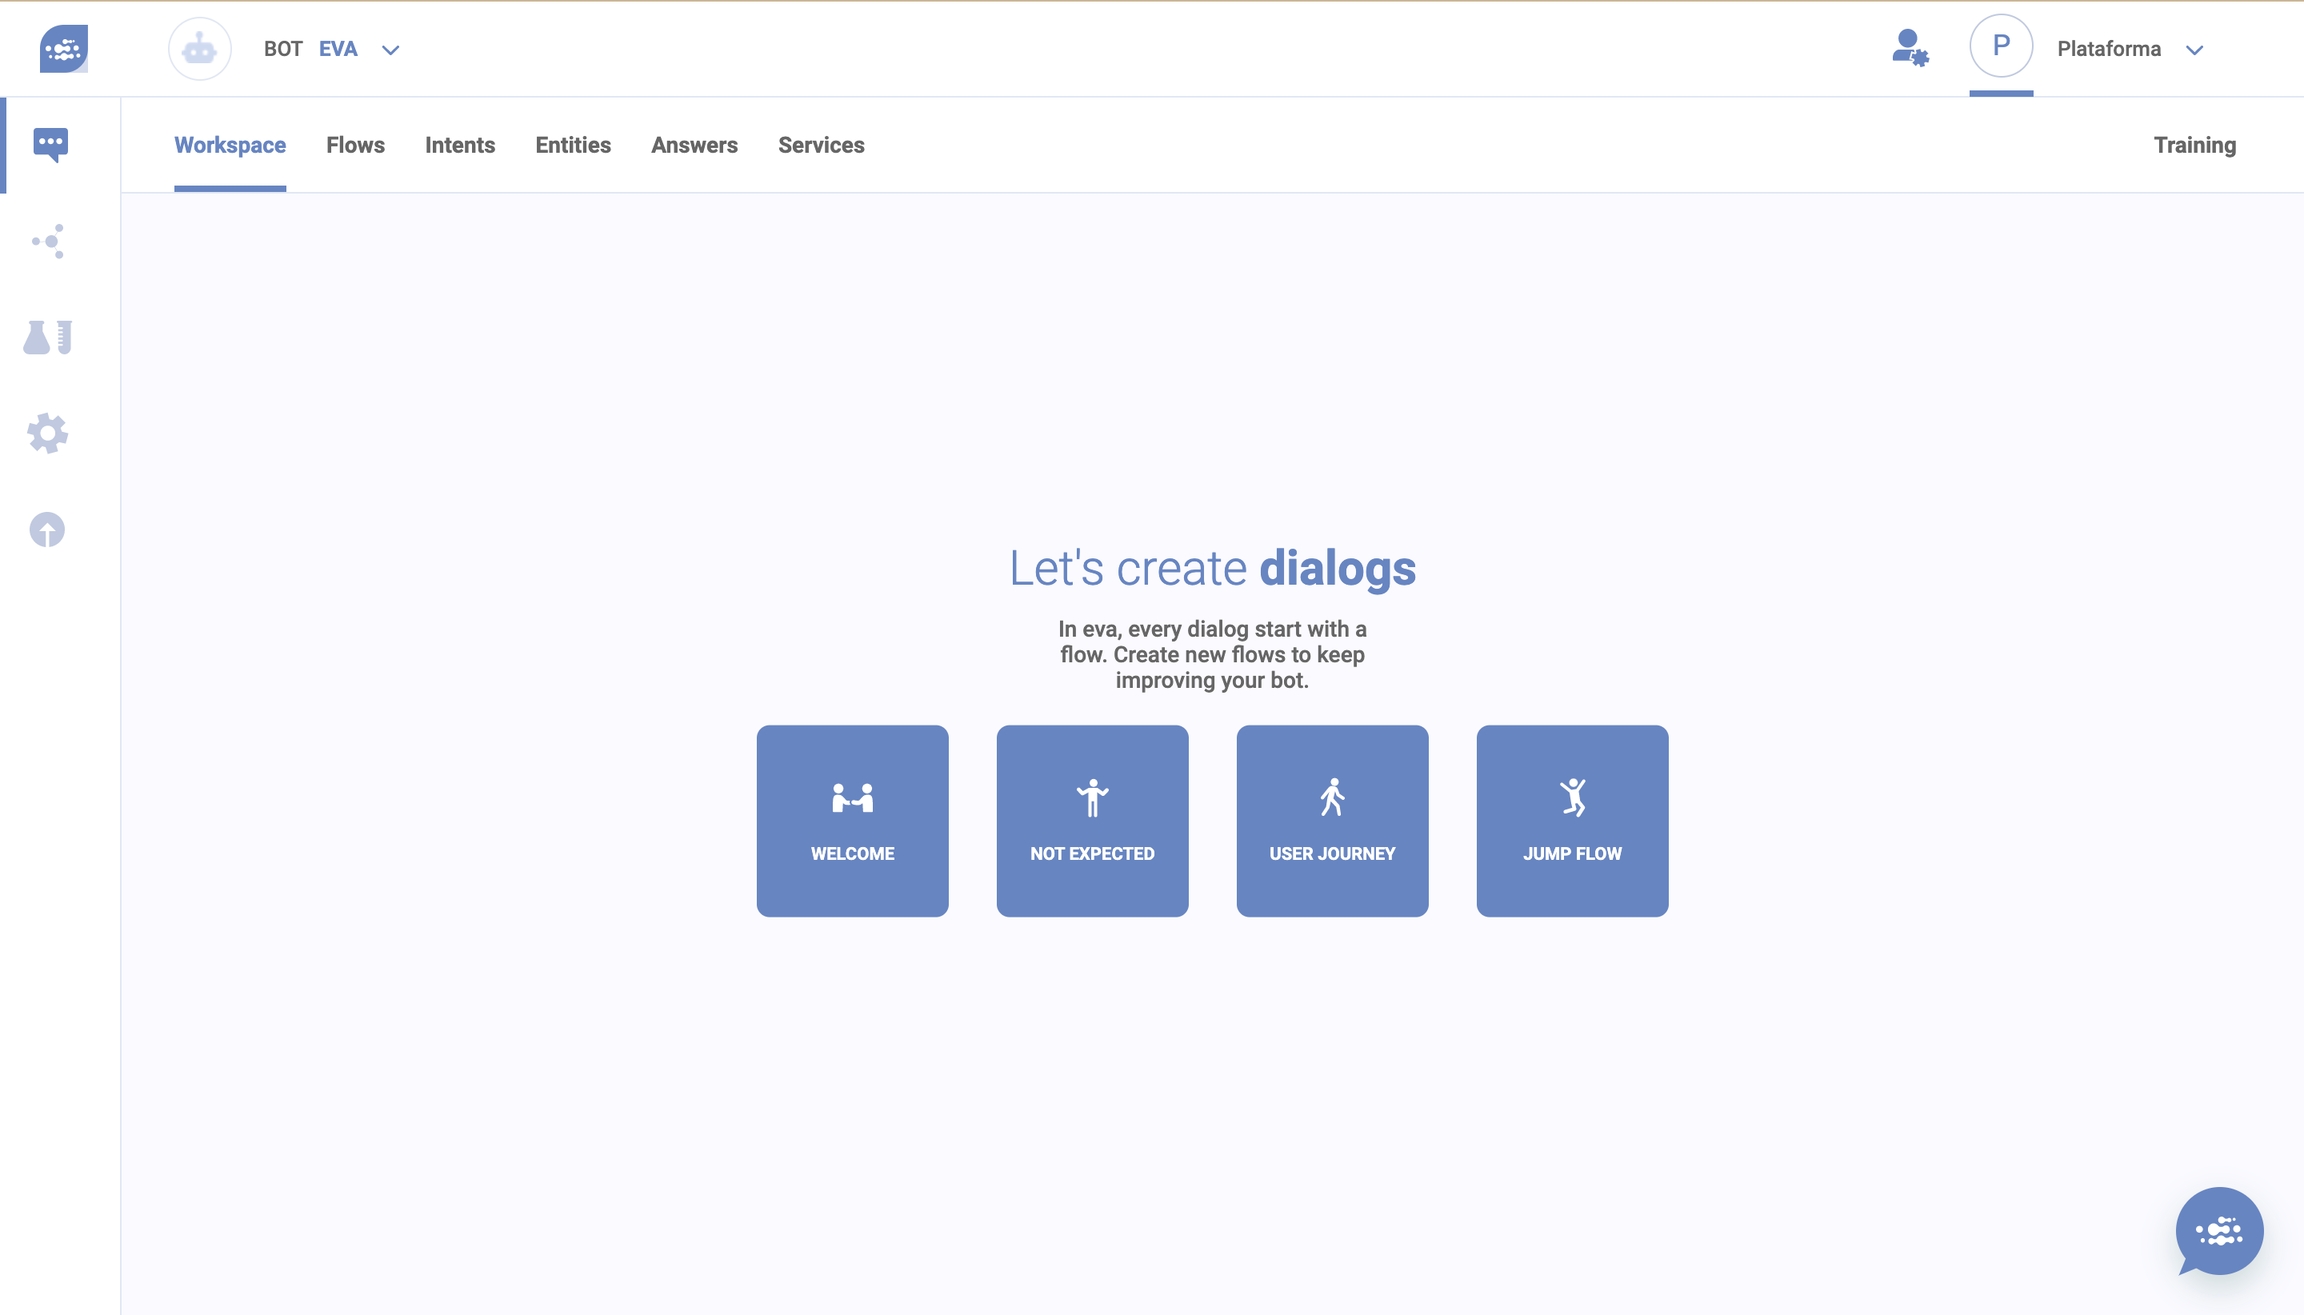The height and width of the screenshot is (1315, 2304).
Task: Open the lab flask sidebar icon
Action: point(48,337)
